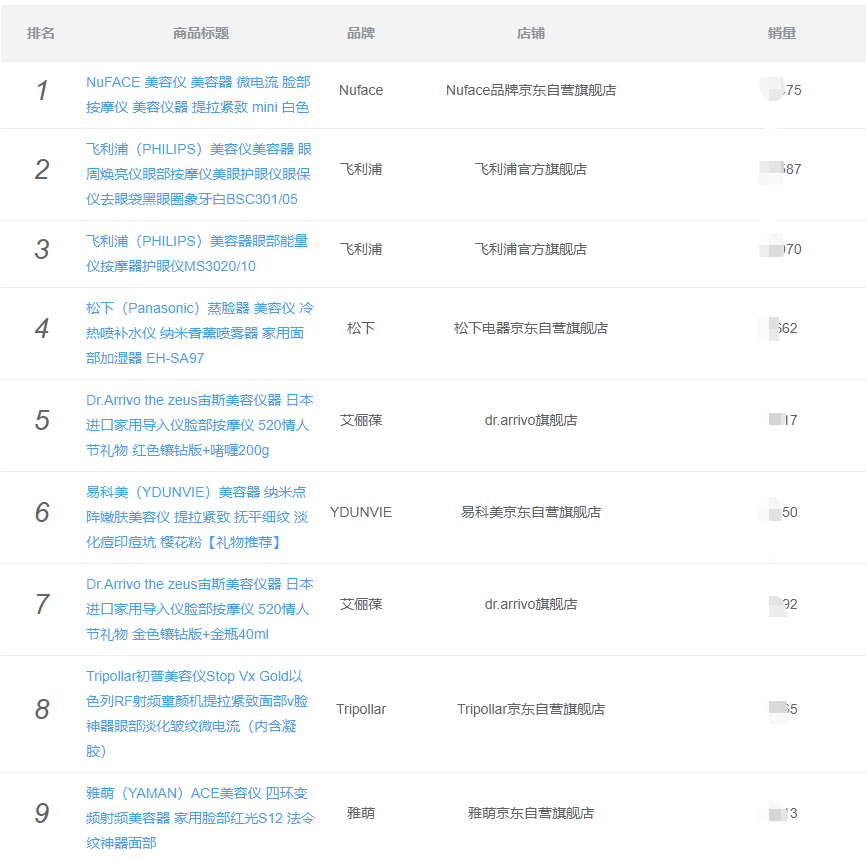Click the 商品标题 column header
This screenshot has height=862, width=866.
(201, 33)
